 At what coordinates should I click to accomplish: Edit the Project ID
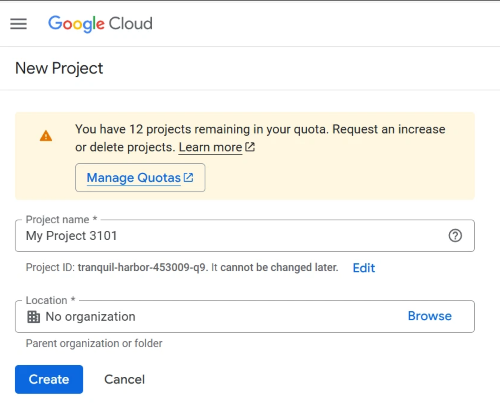pyautogui.click(x=364, y=268)
